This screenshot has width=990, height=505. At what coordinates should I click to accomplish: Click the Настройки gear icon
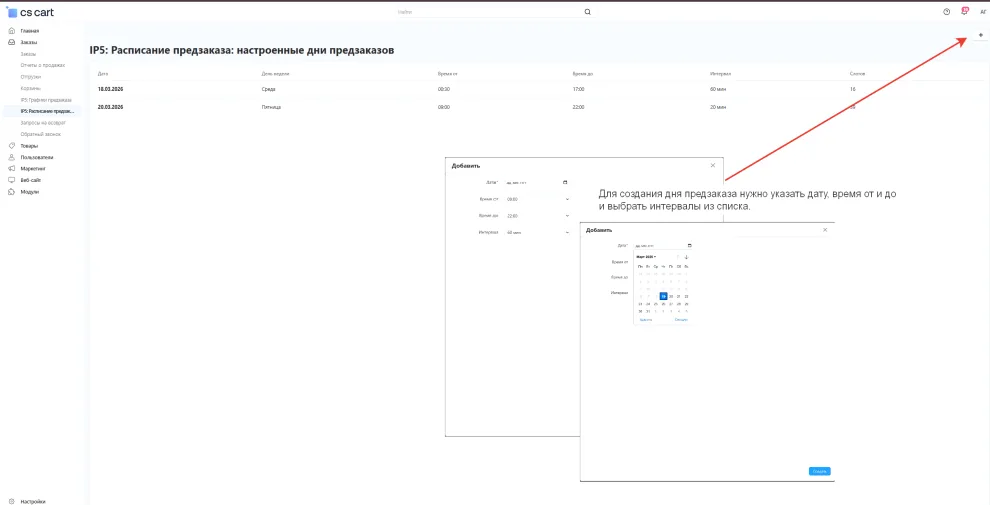point(11,502)
